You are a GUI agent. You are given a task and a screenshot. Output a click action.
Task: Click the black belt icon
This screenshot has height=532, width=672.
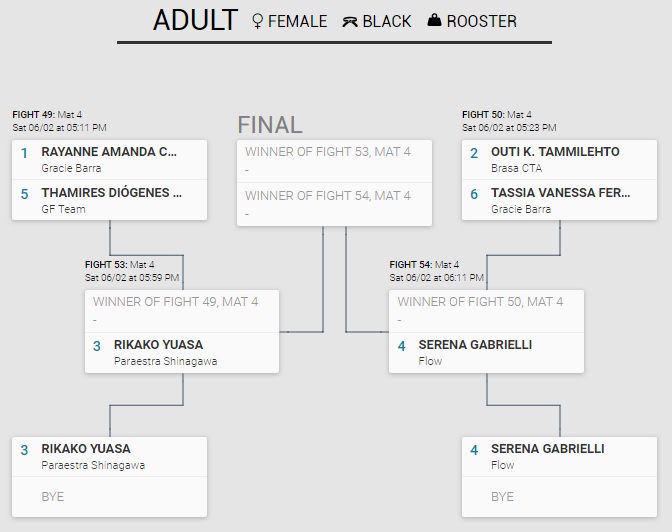[x=350, y=21]
